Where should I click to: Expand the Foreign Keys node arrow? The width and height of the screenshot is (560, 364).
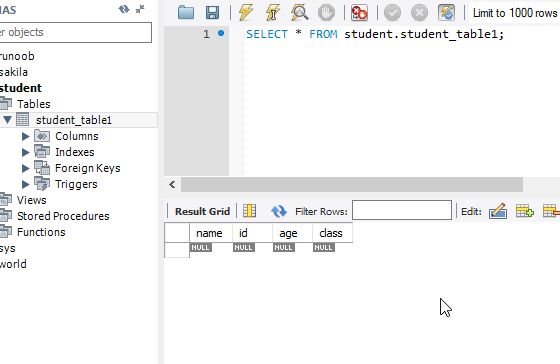pyautogui.click(x=25, y=168)
